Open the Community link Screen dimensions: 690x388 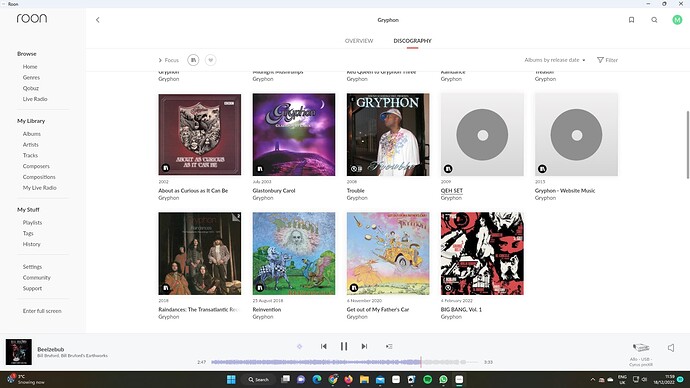coord(37,278)
